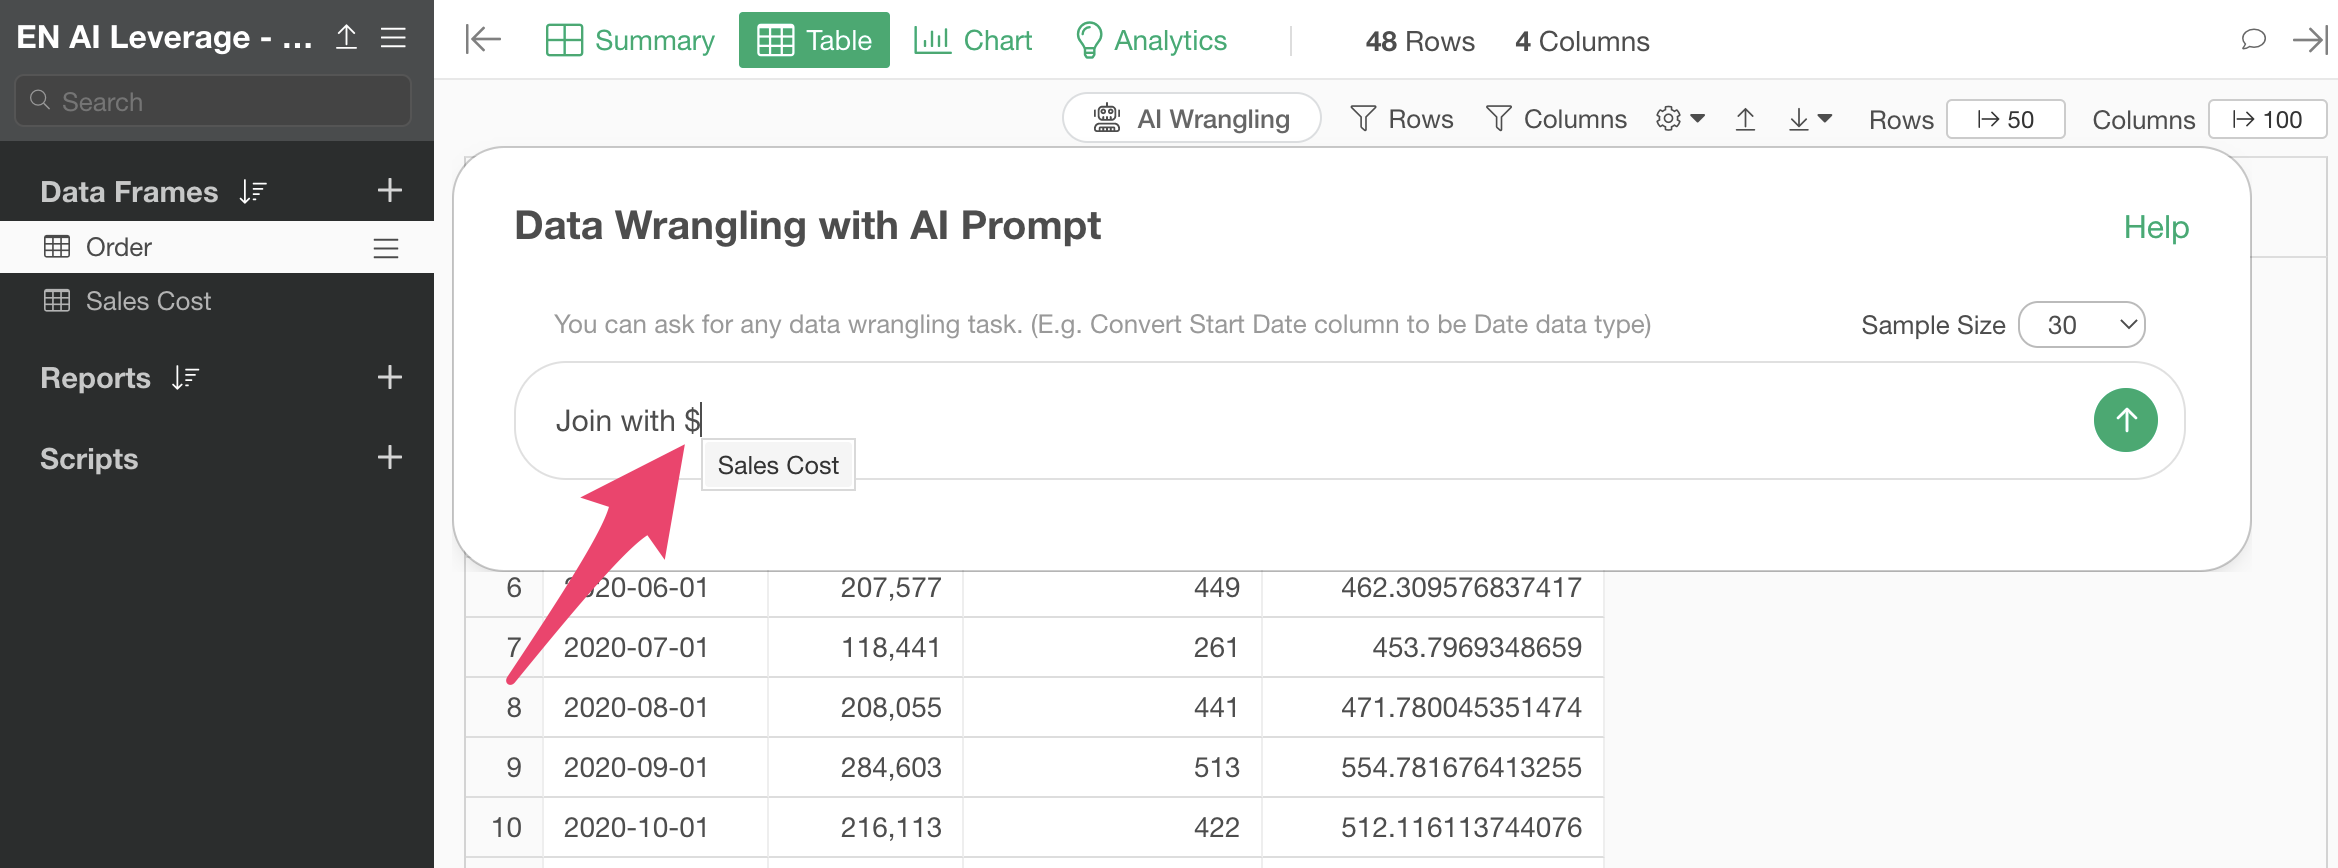Select cell 513

coord(1112,767)
